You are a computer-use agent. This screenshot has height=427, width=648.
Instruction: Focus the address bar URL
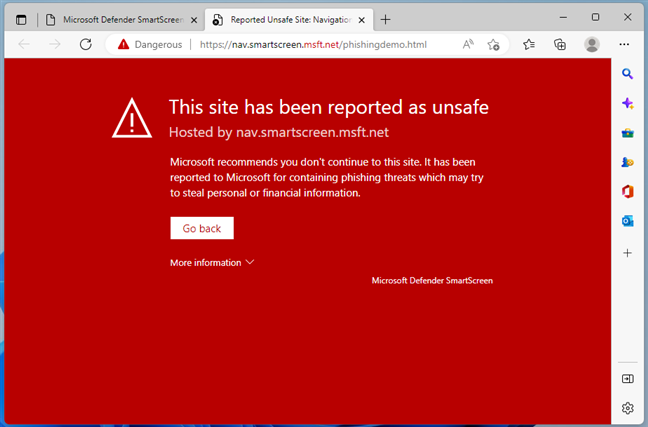313,45
